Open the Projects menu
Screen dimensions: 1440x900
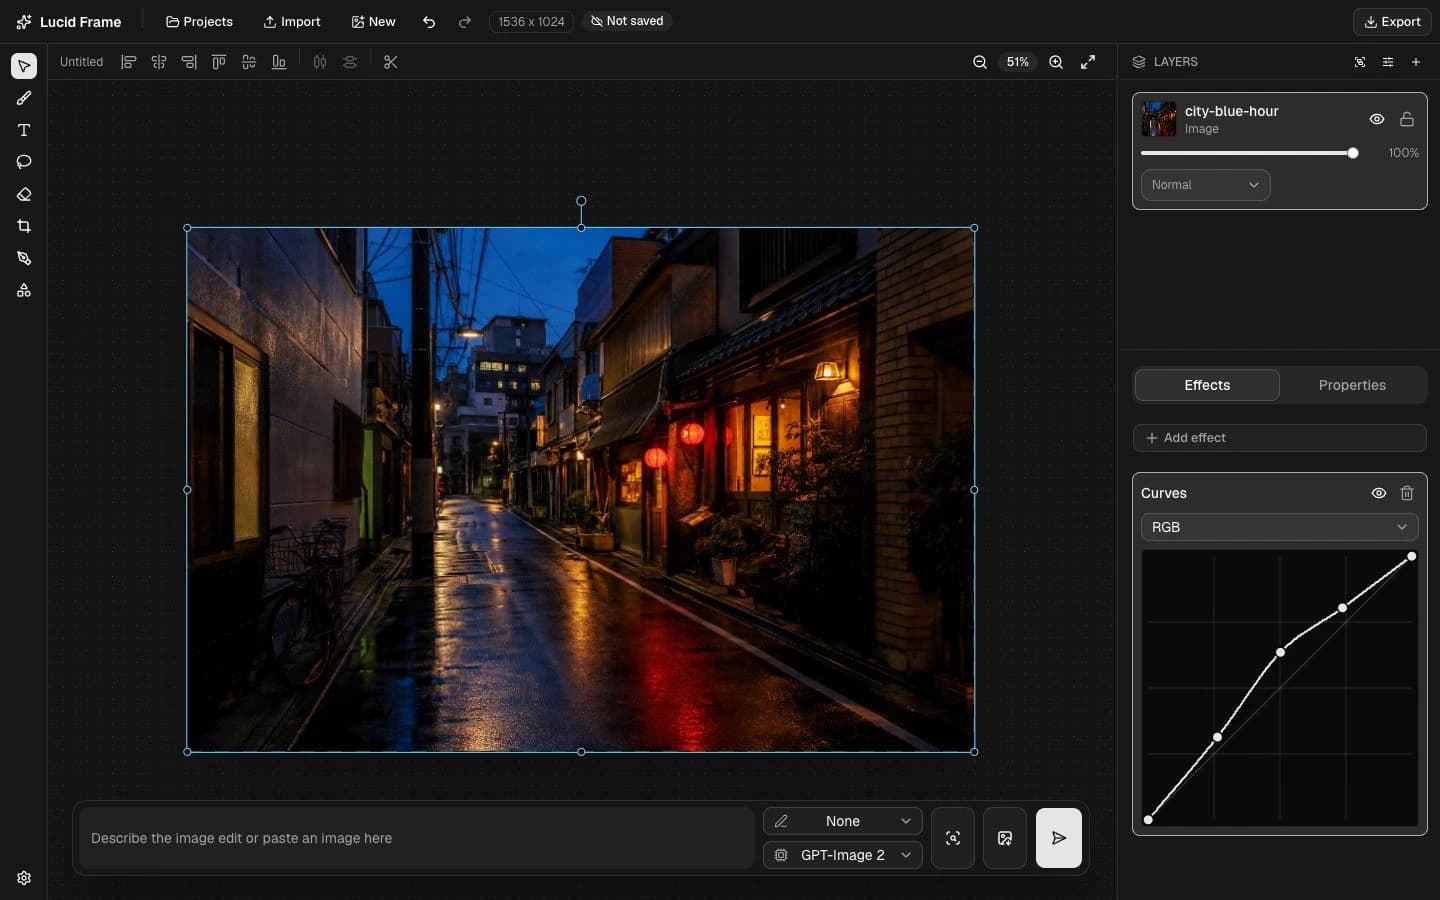click(199, 21)
